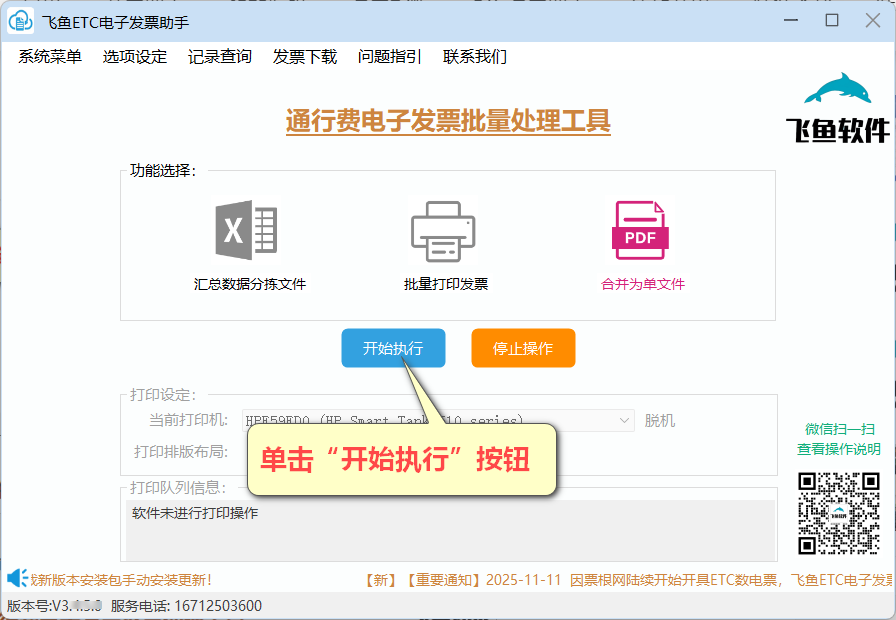This screenshot has height=620, width=896.
Task: Click the speaker icon in status bar
Action: tap(15, 578)
